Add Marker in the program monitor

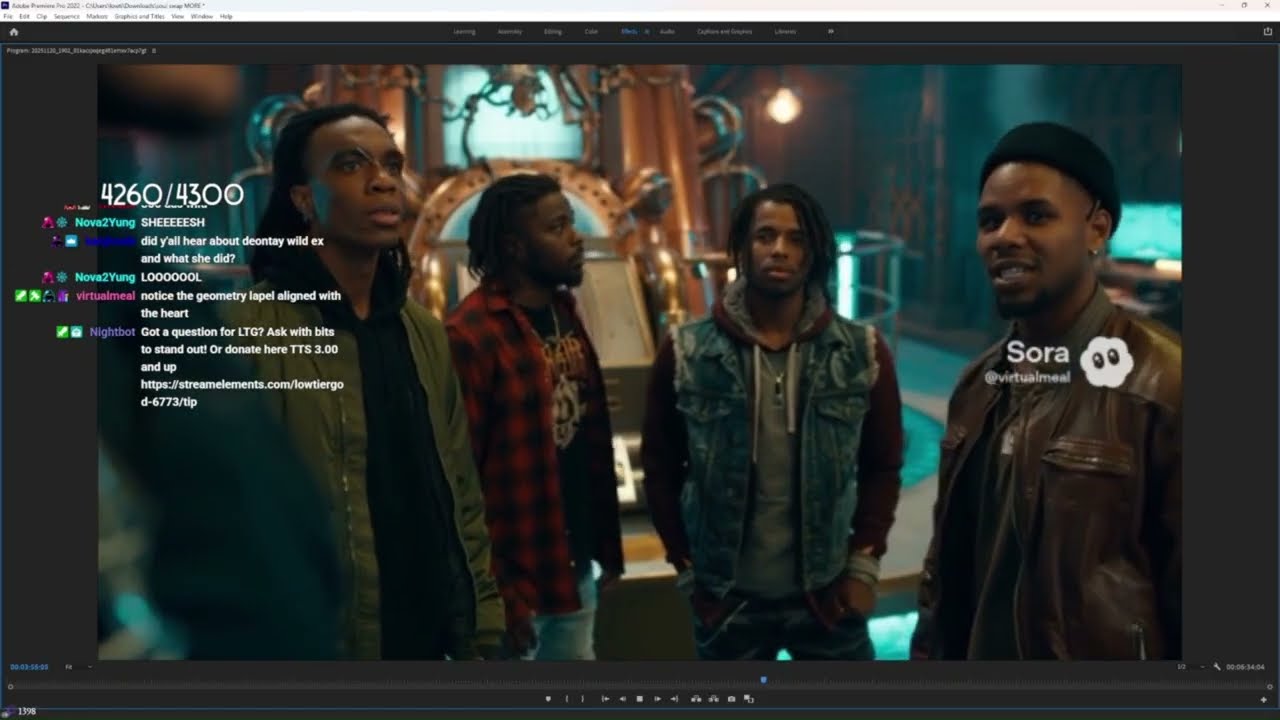coord(548,699)
